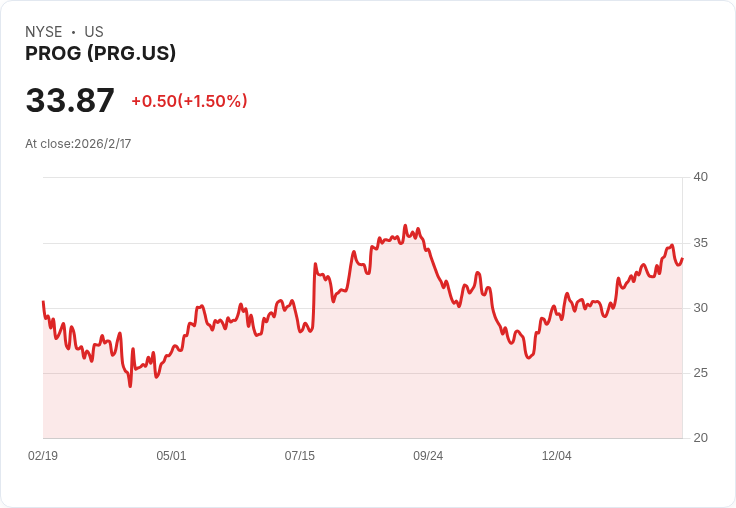736x508 pixels.
Task: Select the 02/19 date on x-axis
Action: (43, 455)
